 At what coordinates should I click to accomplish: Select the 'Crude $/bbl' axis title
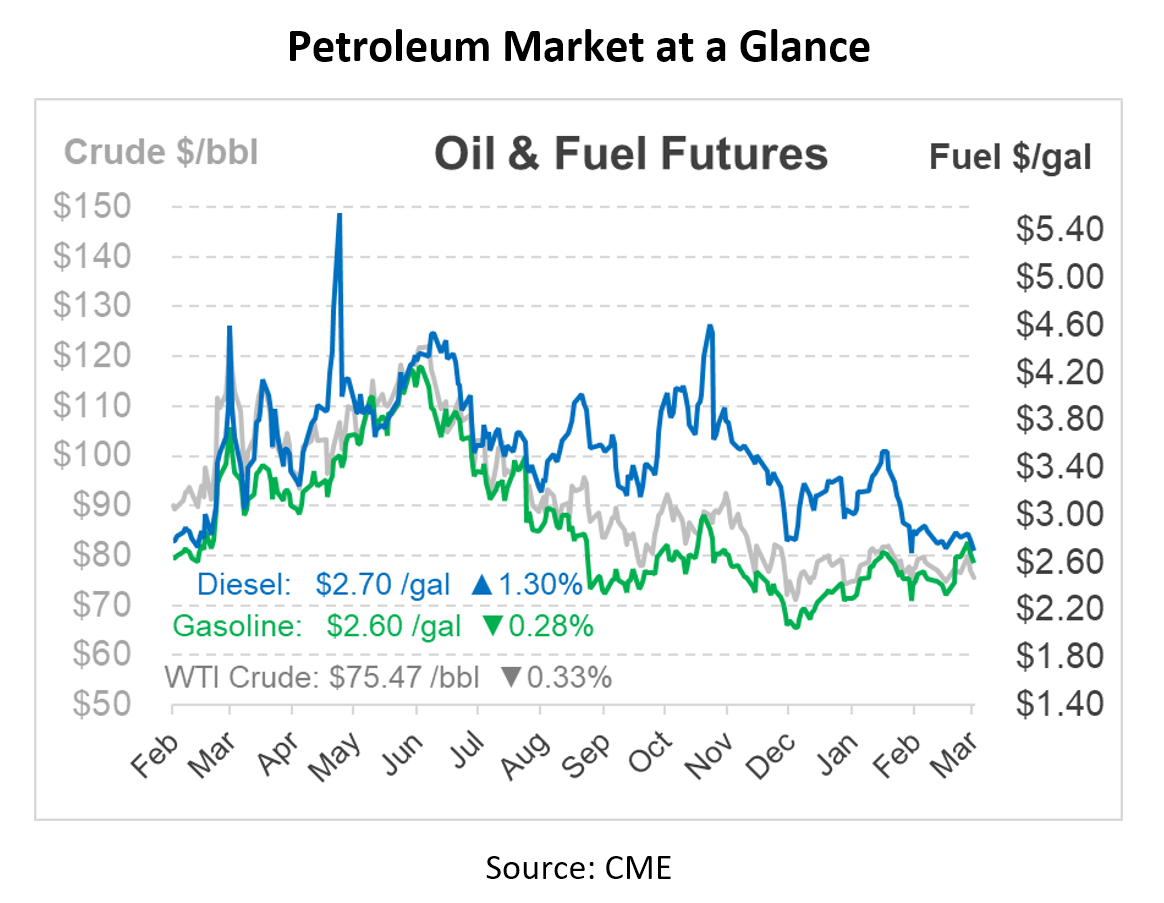click(161, 153)
